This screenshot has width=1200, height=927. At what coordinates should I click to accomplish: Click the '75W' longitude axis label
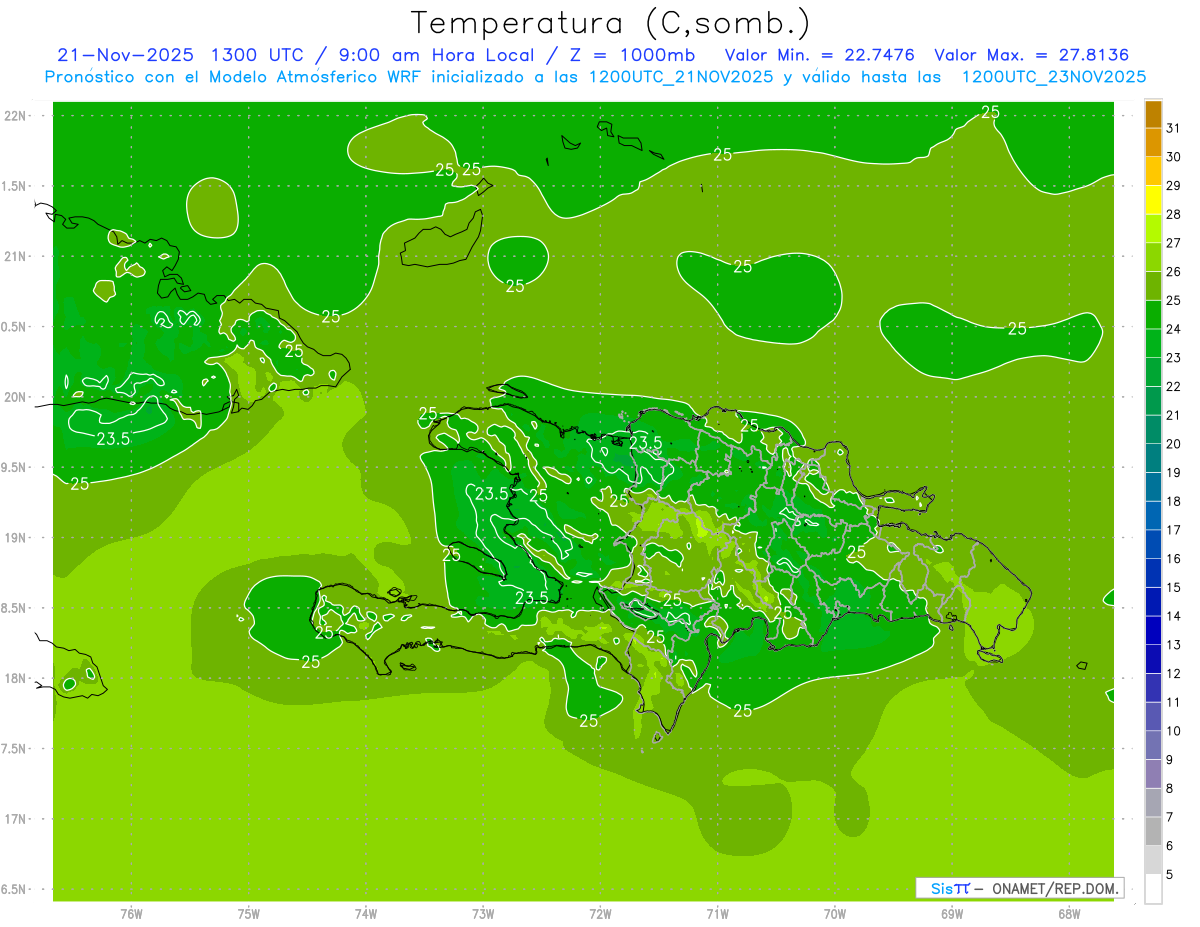coord(249,914)
